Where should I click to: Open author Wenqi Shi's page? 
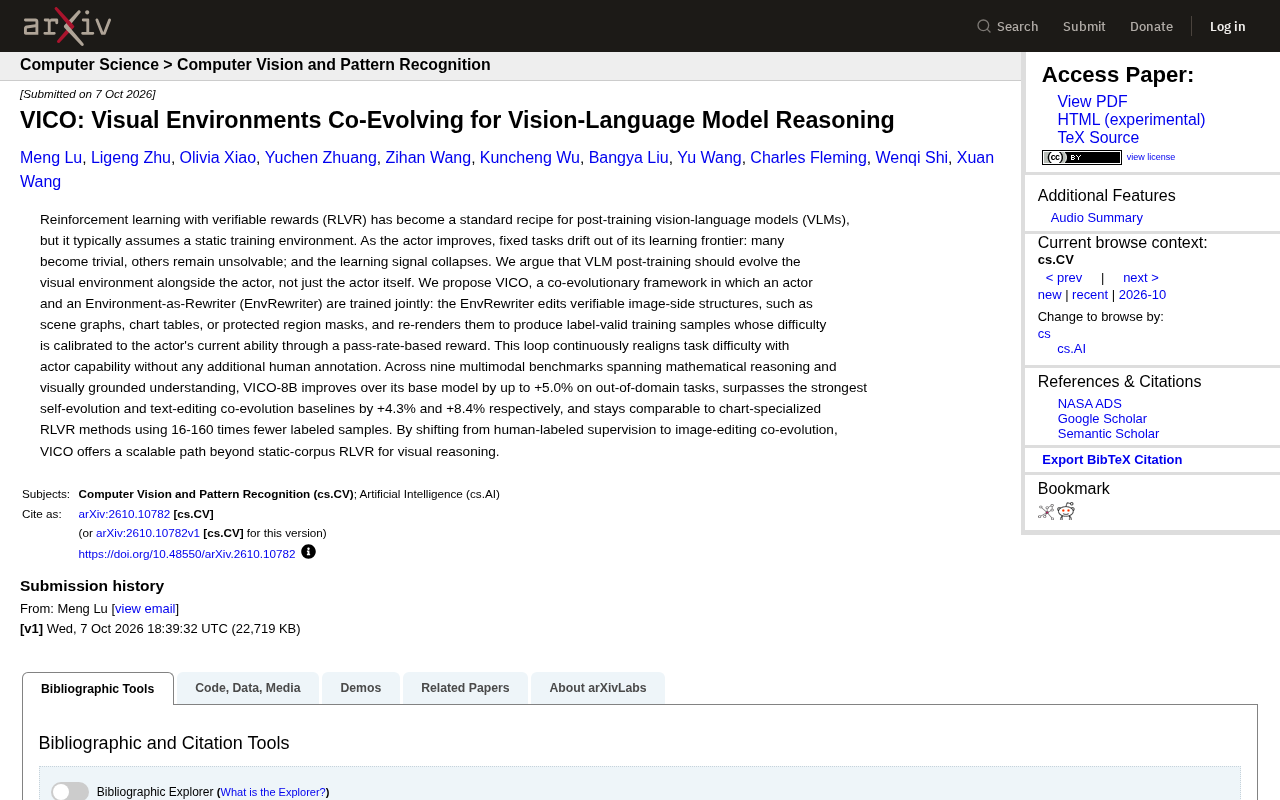click(x=912, y=158)
